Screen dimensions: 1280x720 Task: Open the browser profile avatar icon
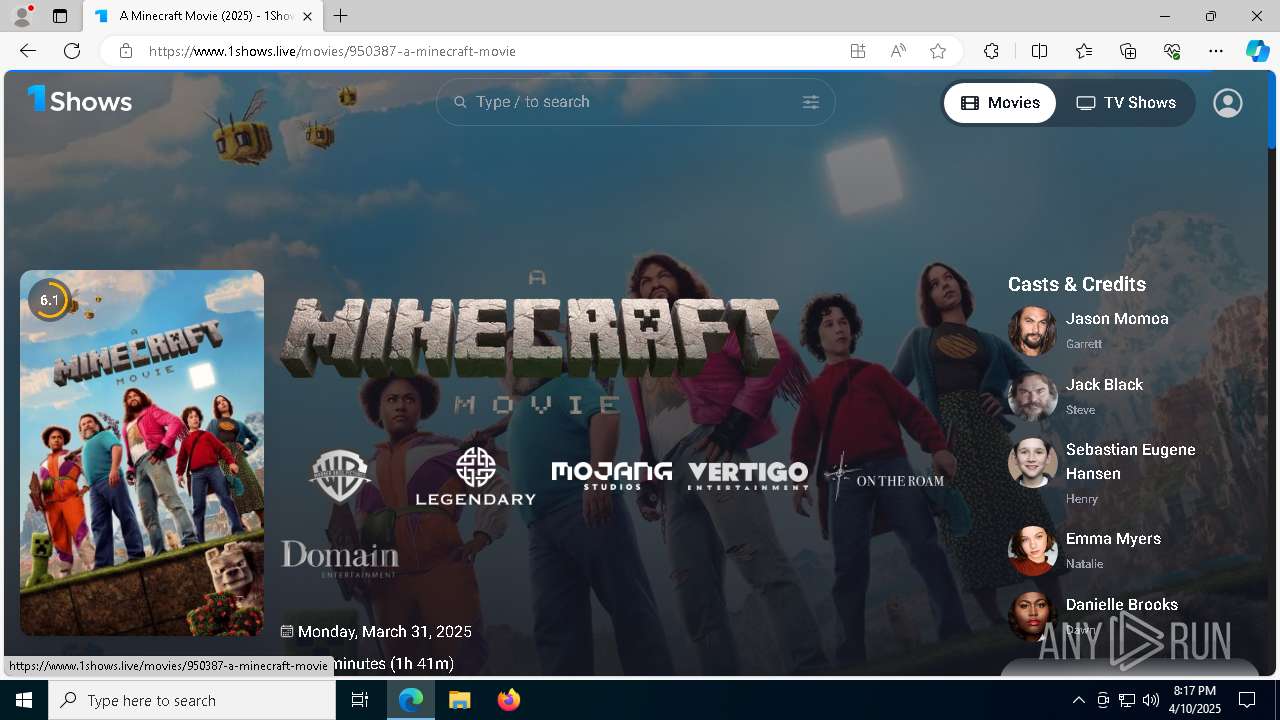[x=22, y=16]
